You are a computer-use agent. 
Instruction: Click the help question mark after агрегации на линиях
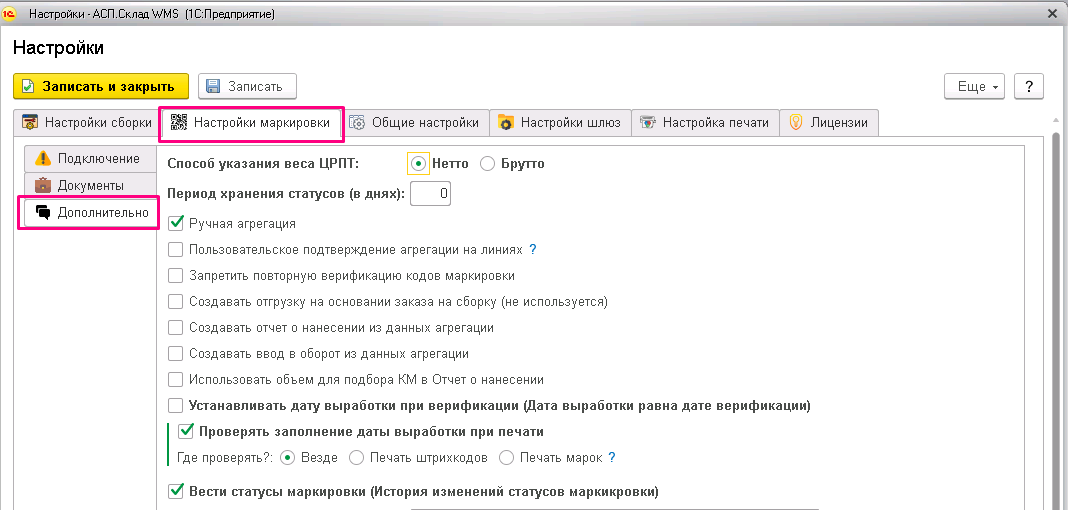pos(533,249)
